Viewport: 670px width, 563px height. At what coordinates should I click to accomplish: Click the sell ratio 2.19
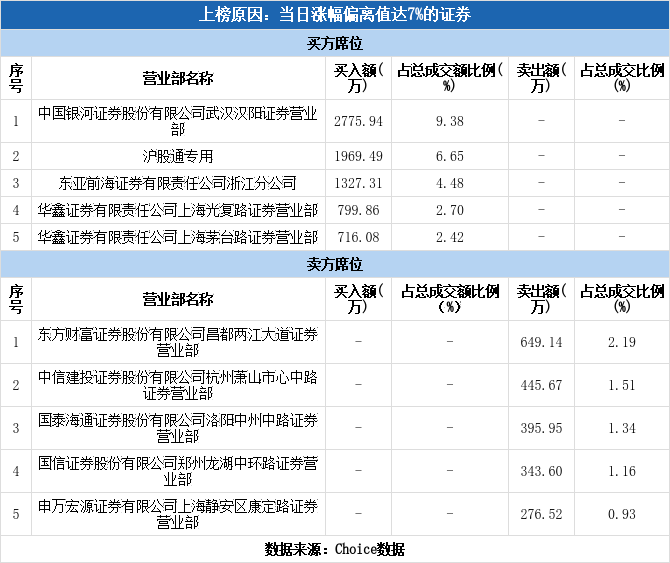pyautogui.click(x=622, y=342)
